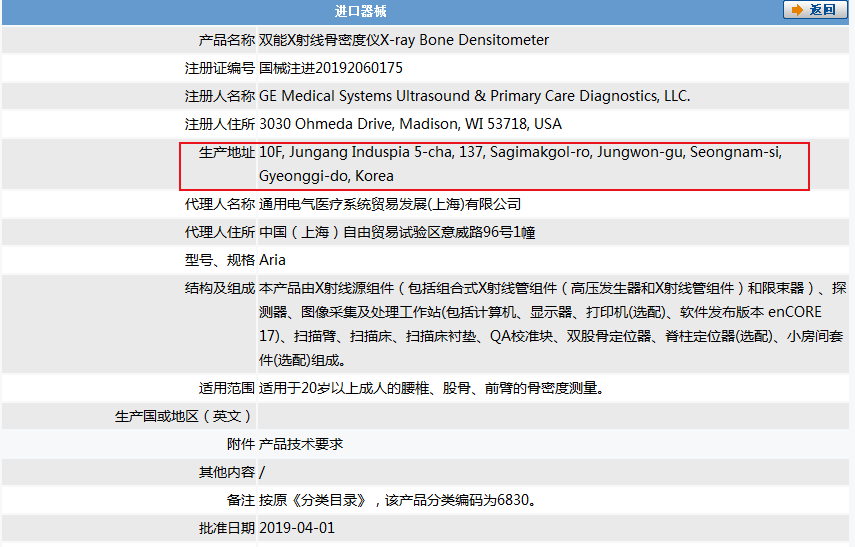The image size is (855, 547).
Task: Click the 代理人住所 label
Action: point(220,232)
